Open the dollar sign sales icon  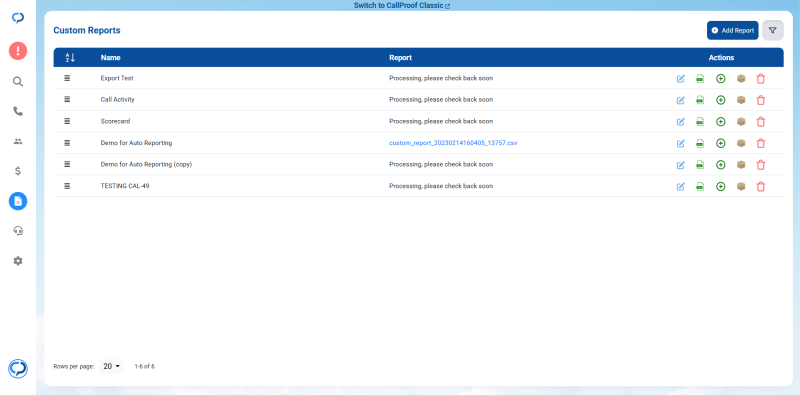(18, 171)
